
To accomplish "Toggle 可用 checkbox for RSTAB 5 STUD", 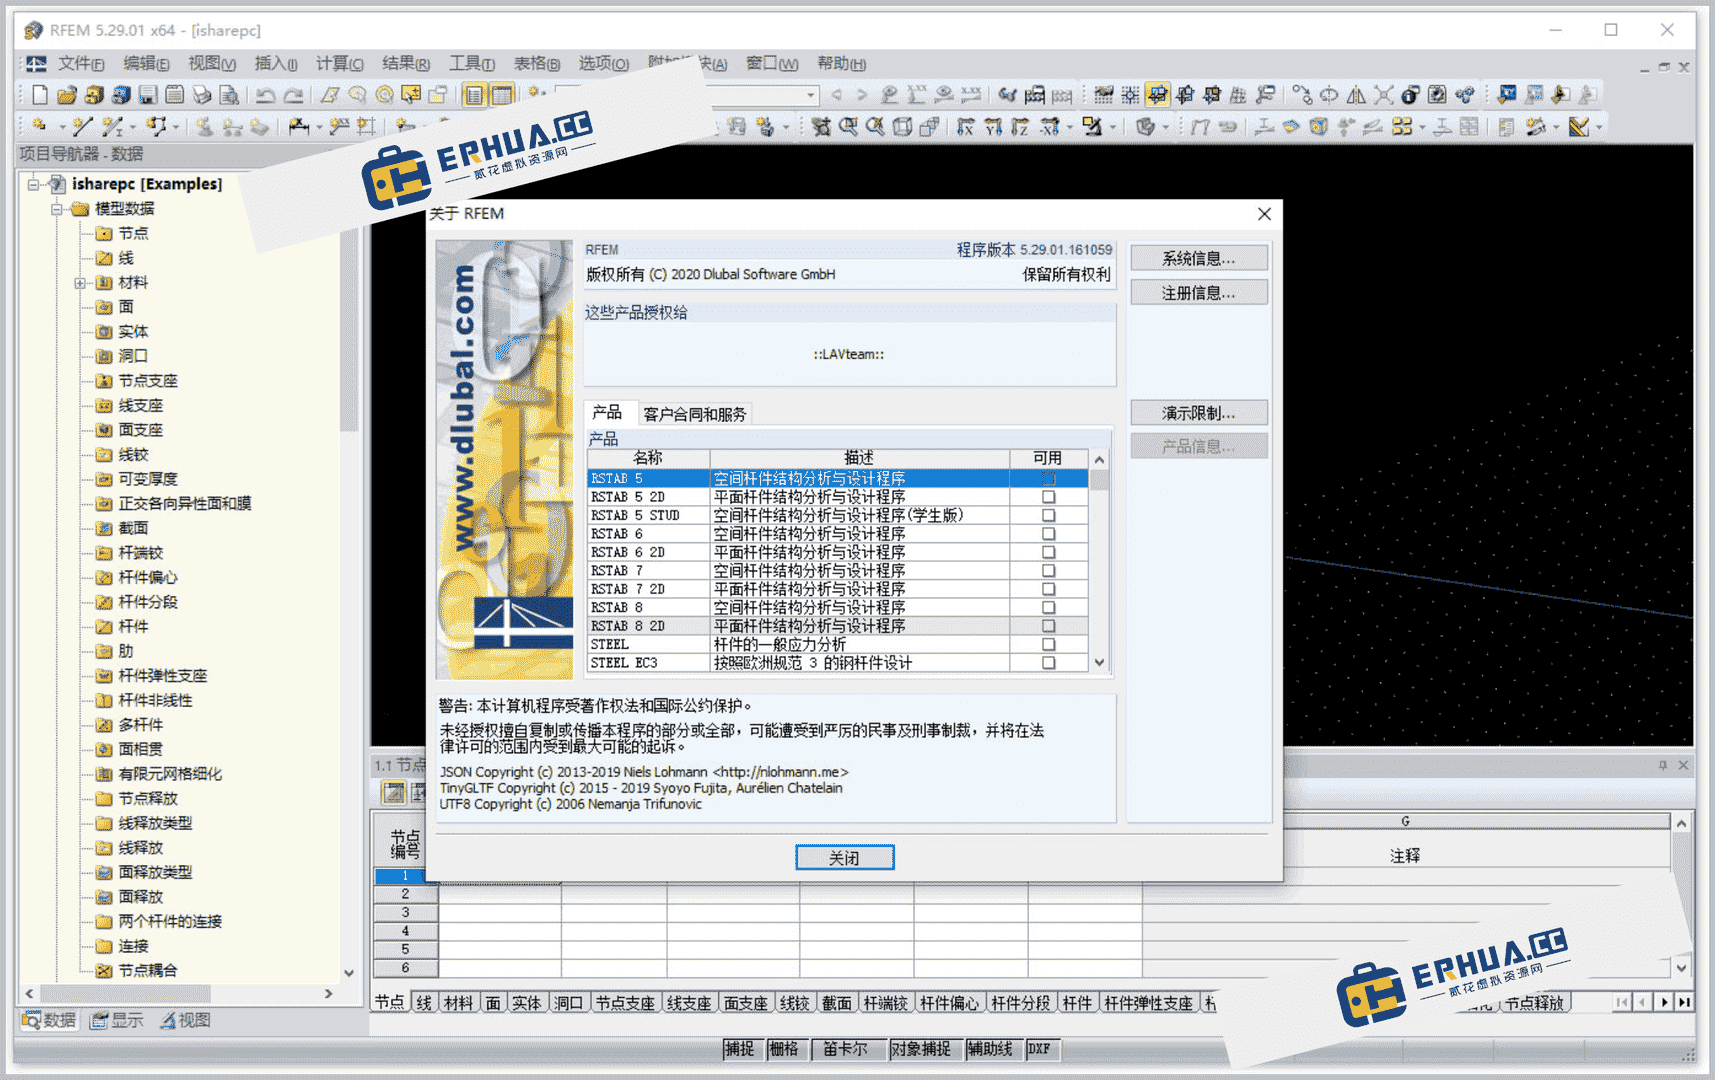I will coord(1048,515).
